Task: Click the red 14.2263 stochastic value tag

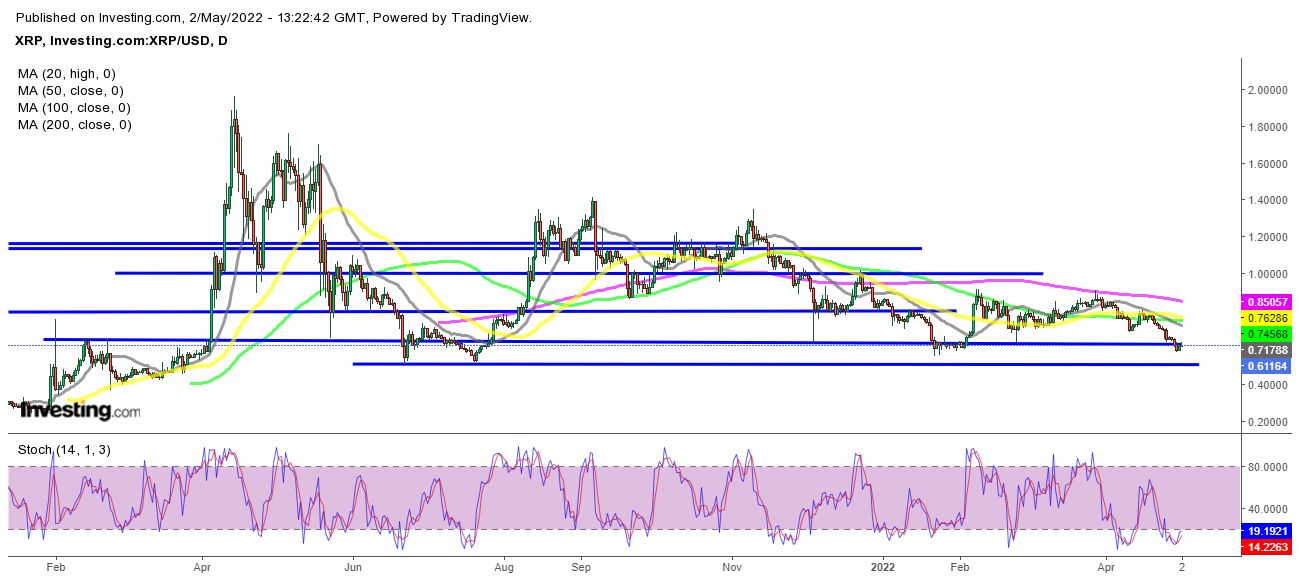Action: (x=1268, y=548)
